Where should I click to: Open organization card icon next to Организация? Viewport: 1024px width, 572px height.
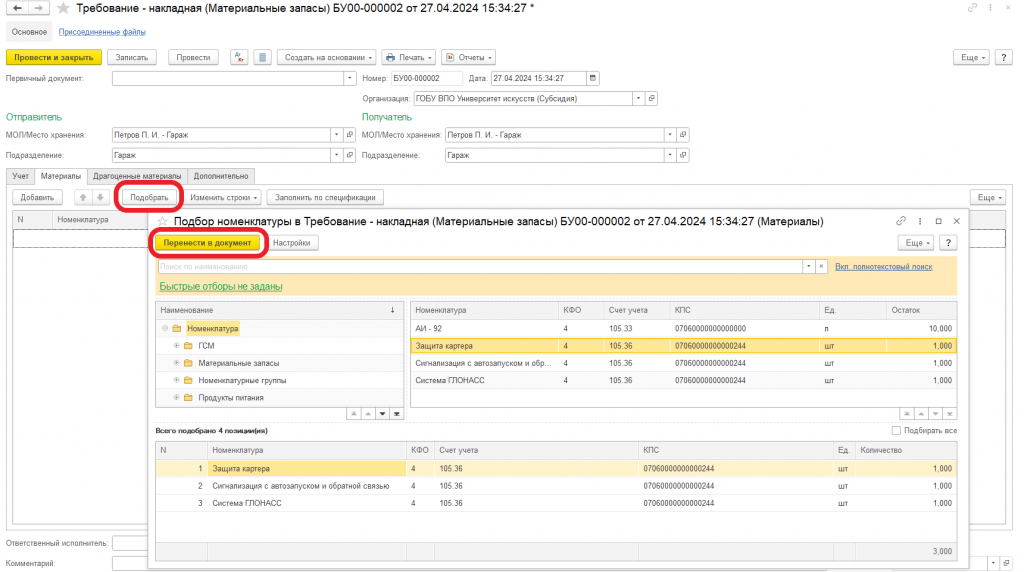pos(651,99)
